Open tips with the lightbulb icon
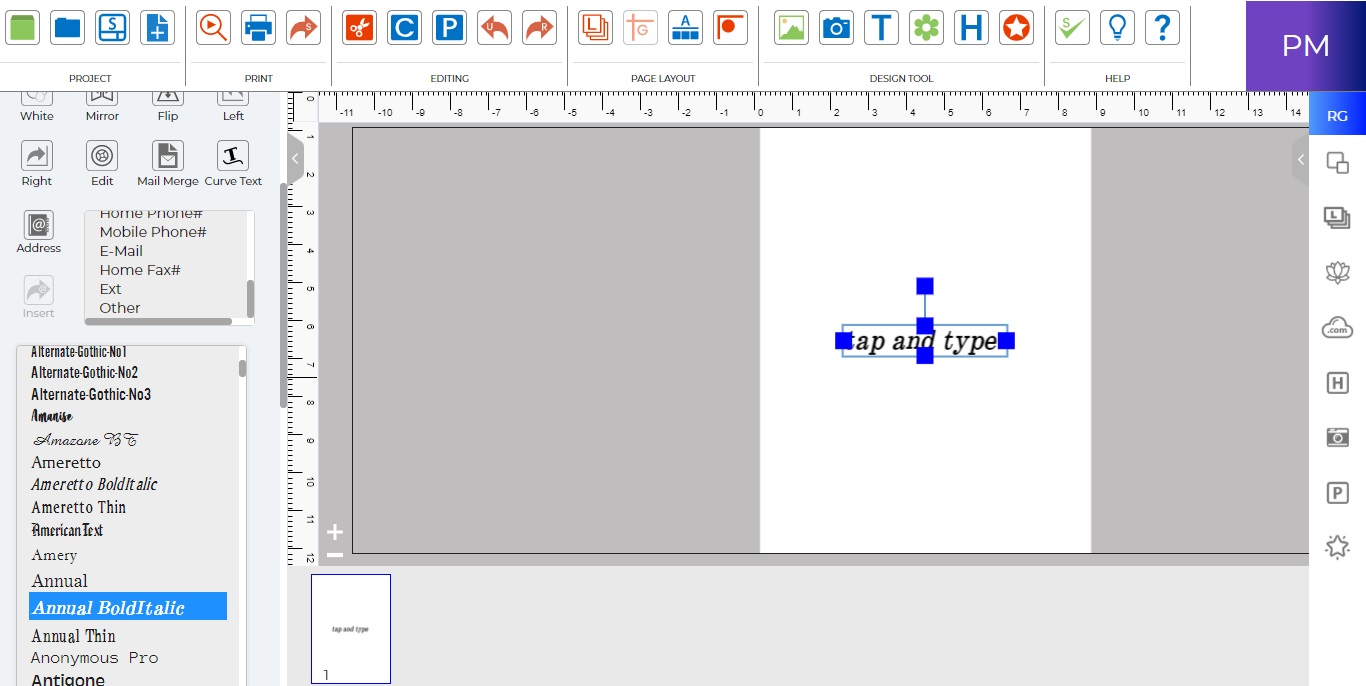The height and width of the screenshot is (686, 1366). click(1117, 27)
